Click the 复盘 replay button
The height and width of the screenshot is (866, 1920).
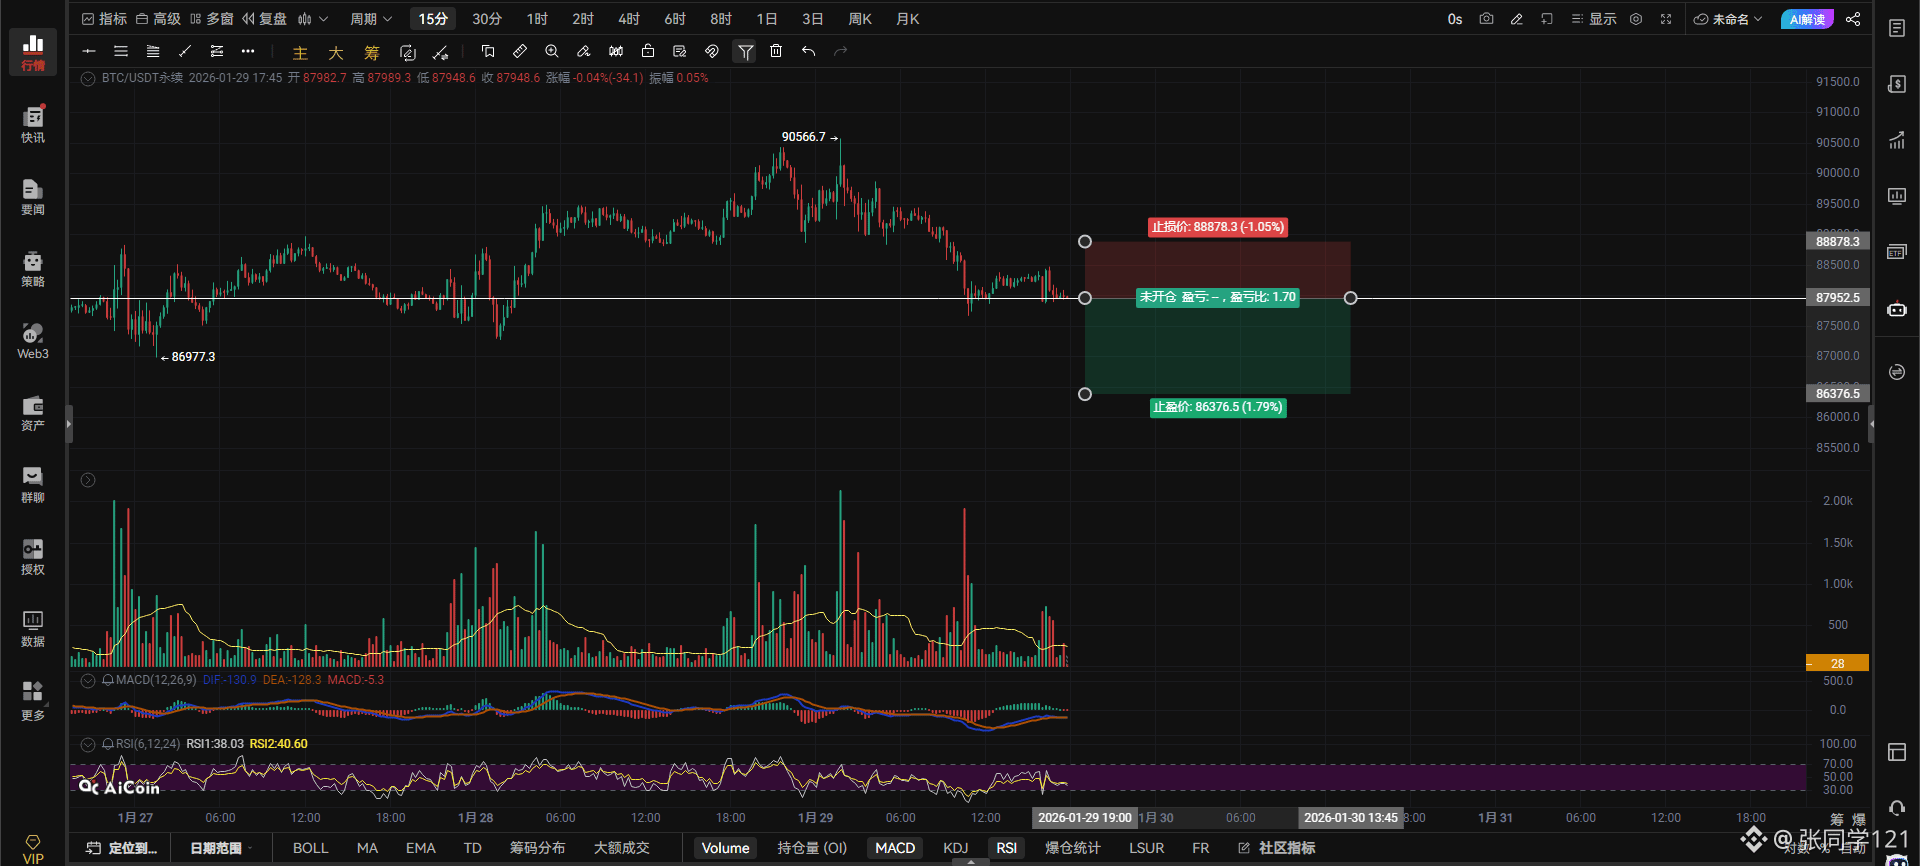pos(264,19)
